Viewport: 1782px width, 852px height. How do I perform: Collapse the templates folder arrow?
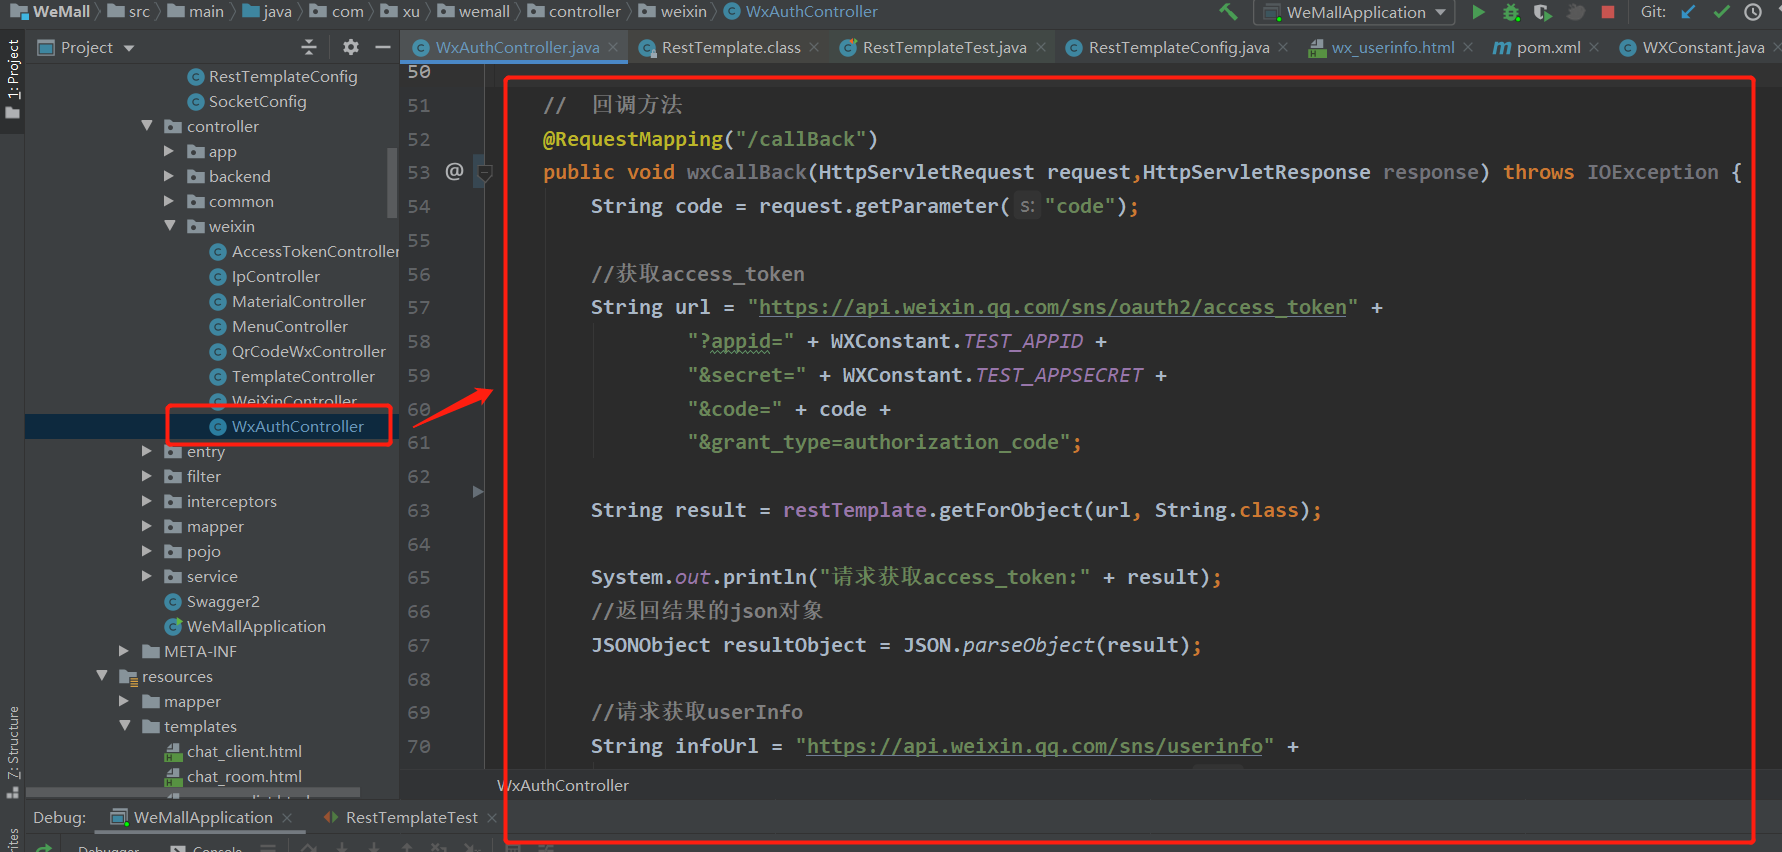tap(124, 726)
